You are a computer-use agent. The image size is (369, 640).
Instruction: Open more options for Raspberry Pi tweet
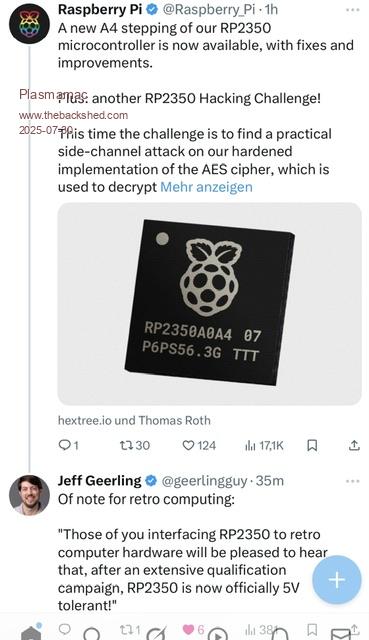coord(353,10)
